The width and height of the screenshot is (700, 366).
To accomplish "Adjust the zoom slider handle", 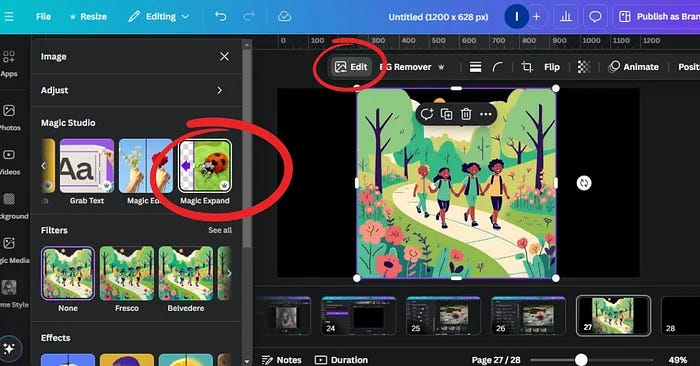I will (x=581, y=359).
